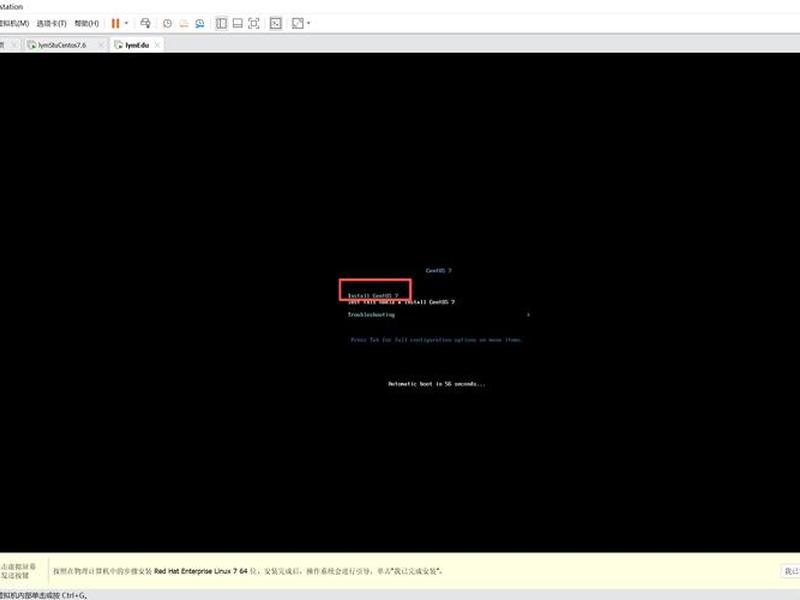
Task: Send Ctrl+Alt+Del to the guest
Action: 145,23
